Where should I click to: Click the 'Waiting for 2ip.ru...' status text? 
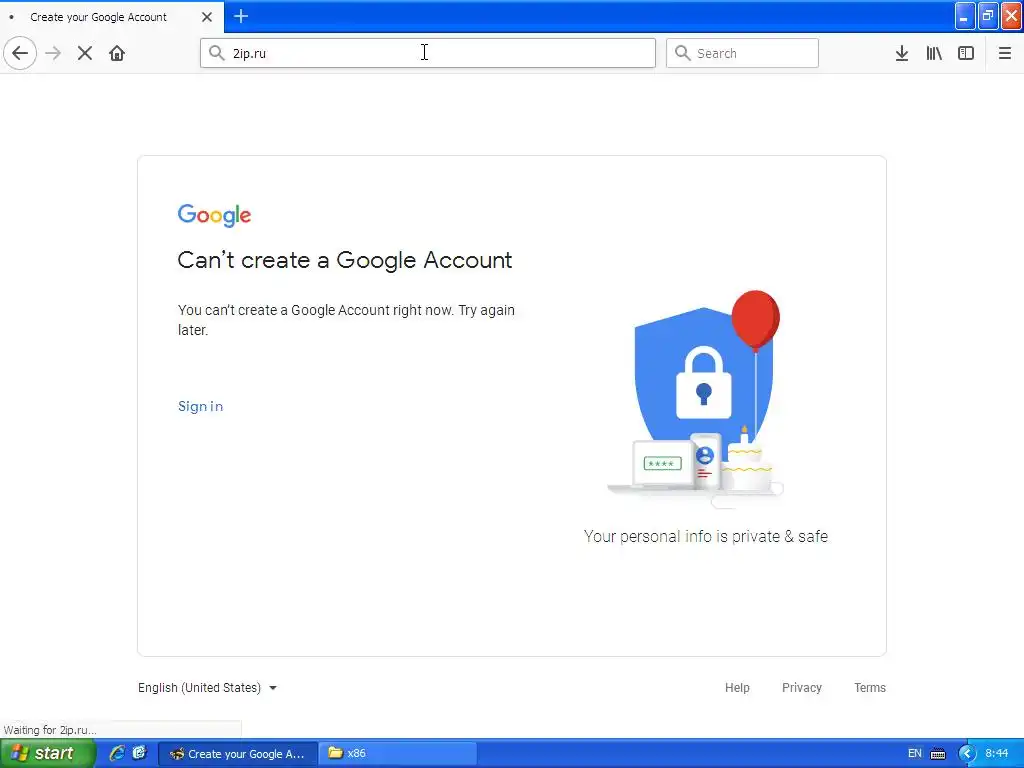(50, 730)
